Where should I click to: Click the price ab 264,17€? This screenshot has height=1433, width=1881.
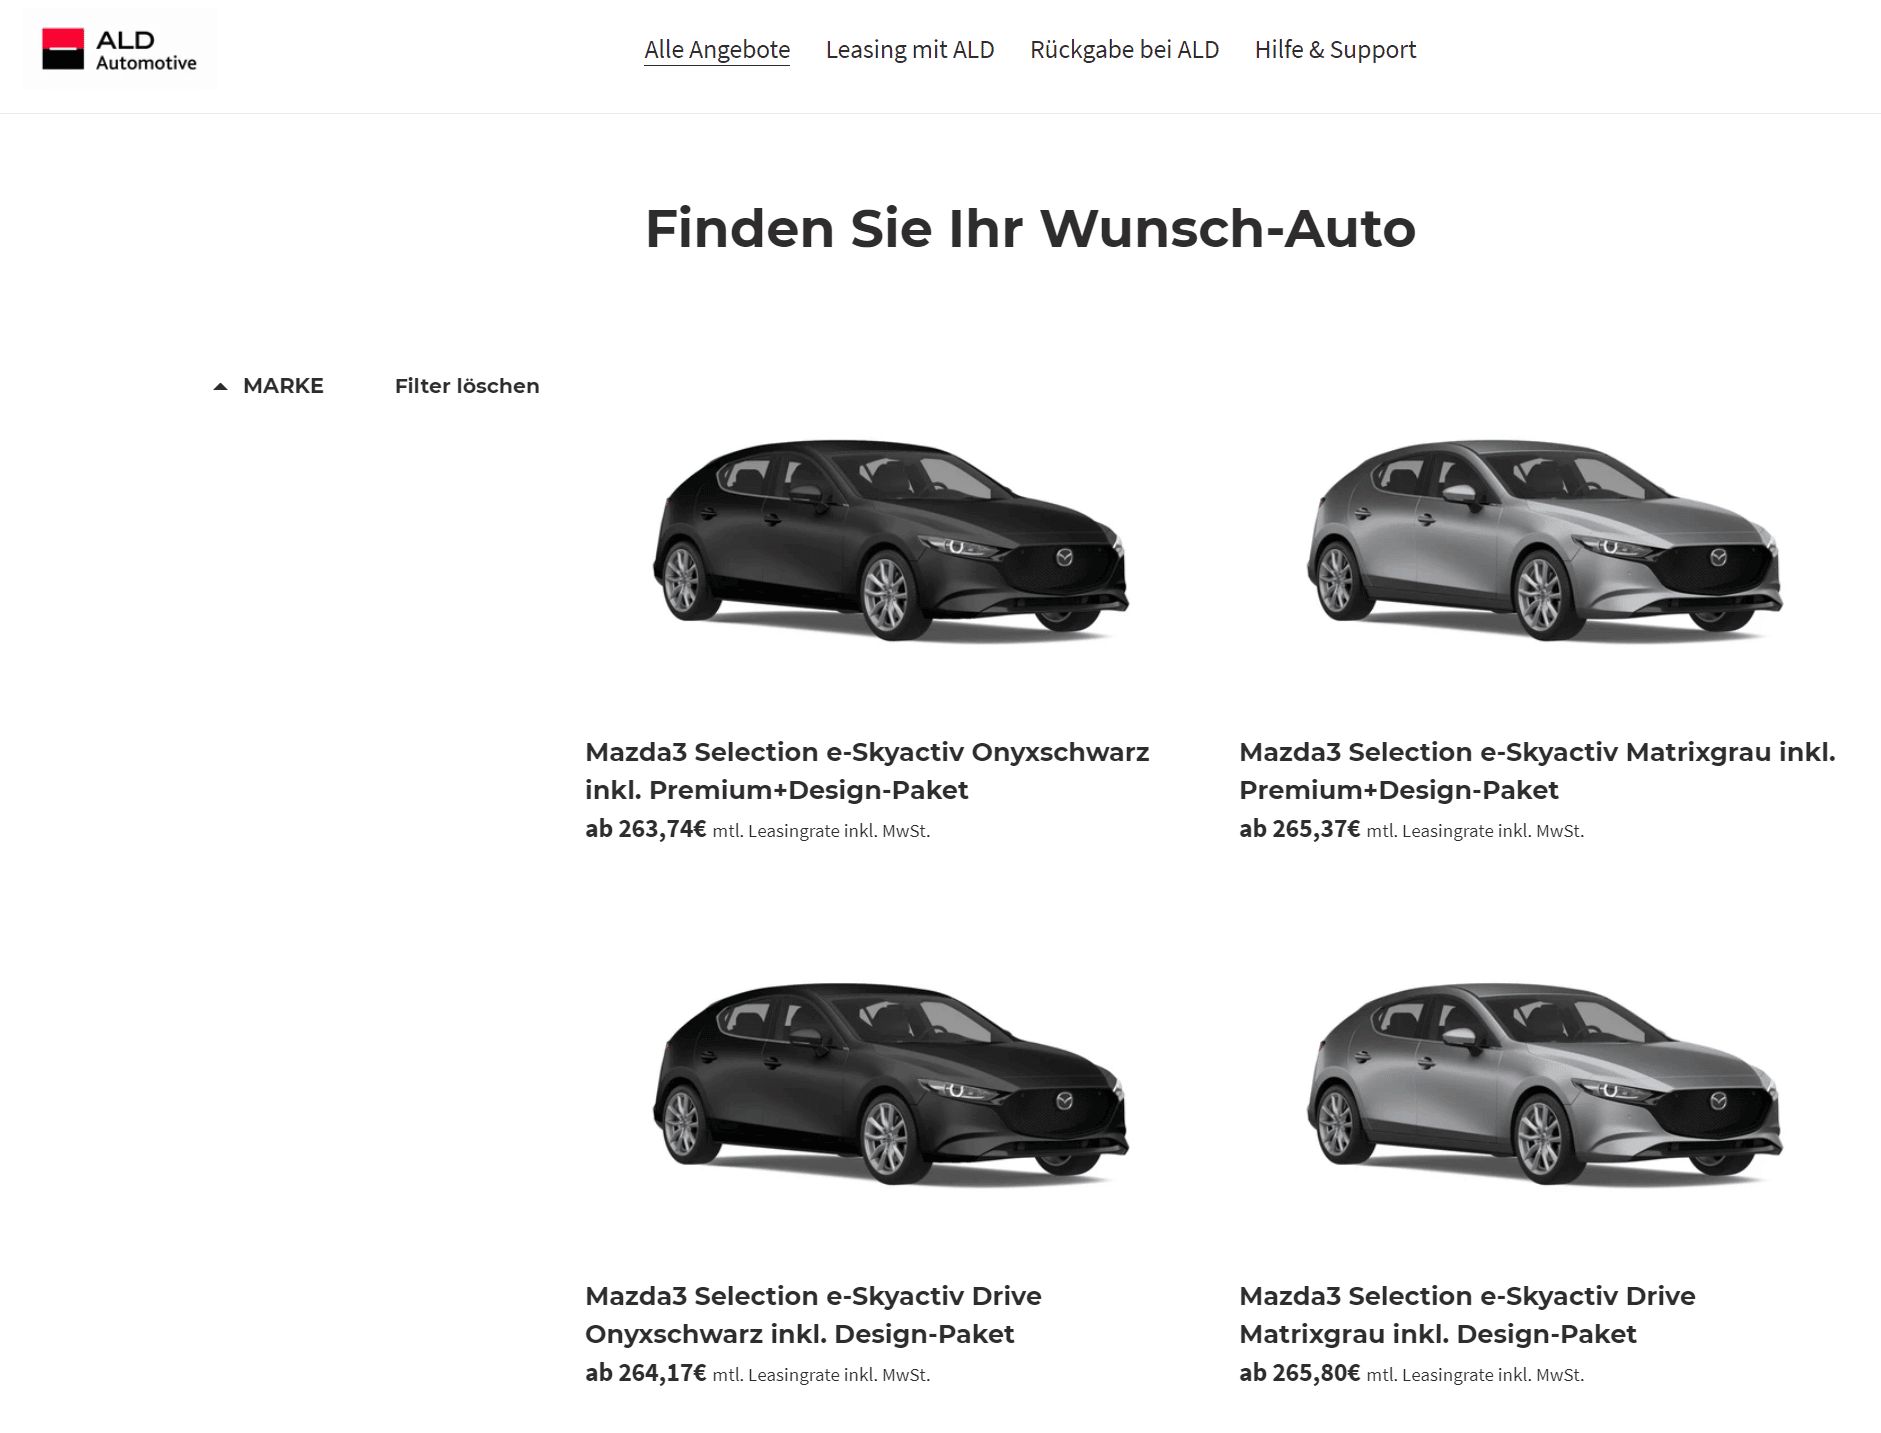pos(646,1373)
